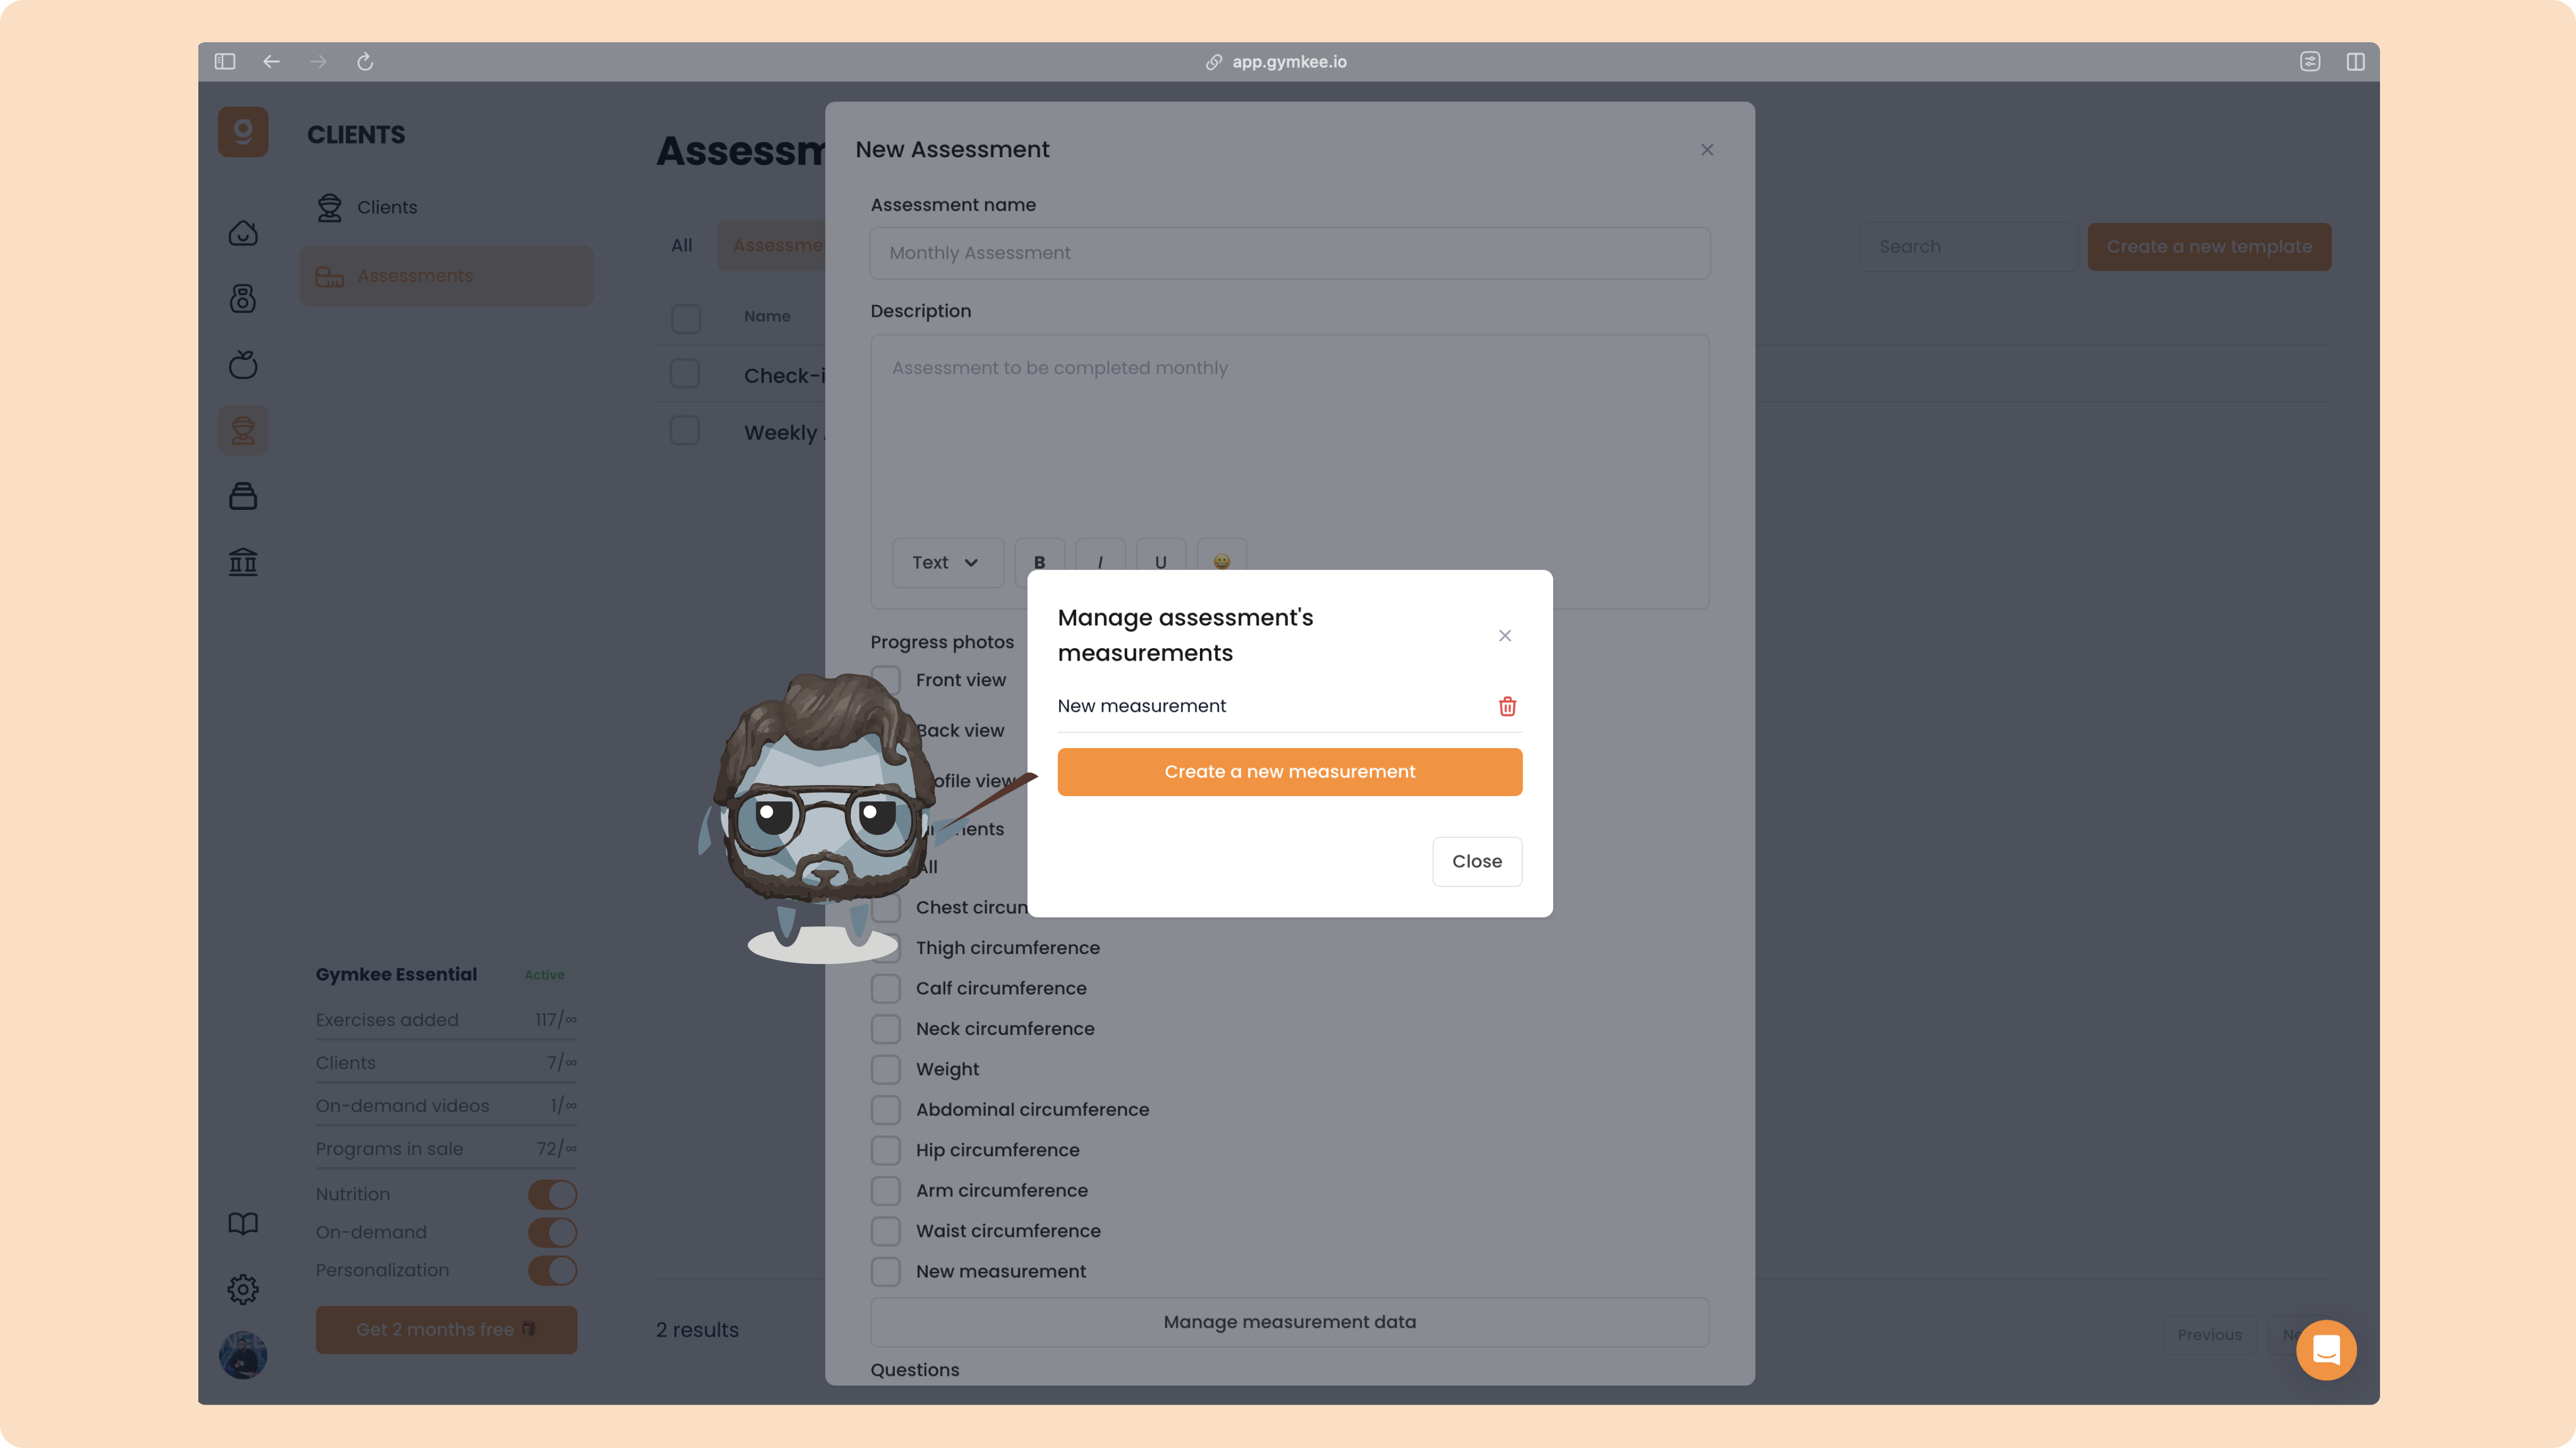
Task: Open the chat support bubble
Action: pyautogui.click(x=2326, y=1350)
